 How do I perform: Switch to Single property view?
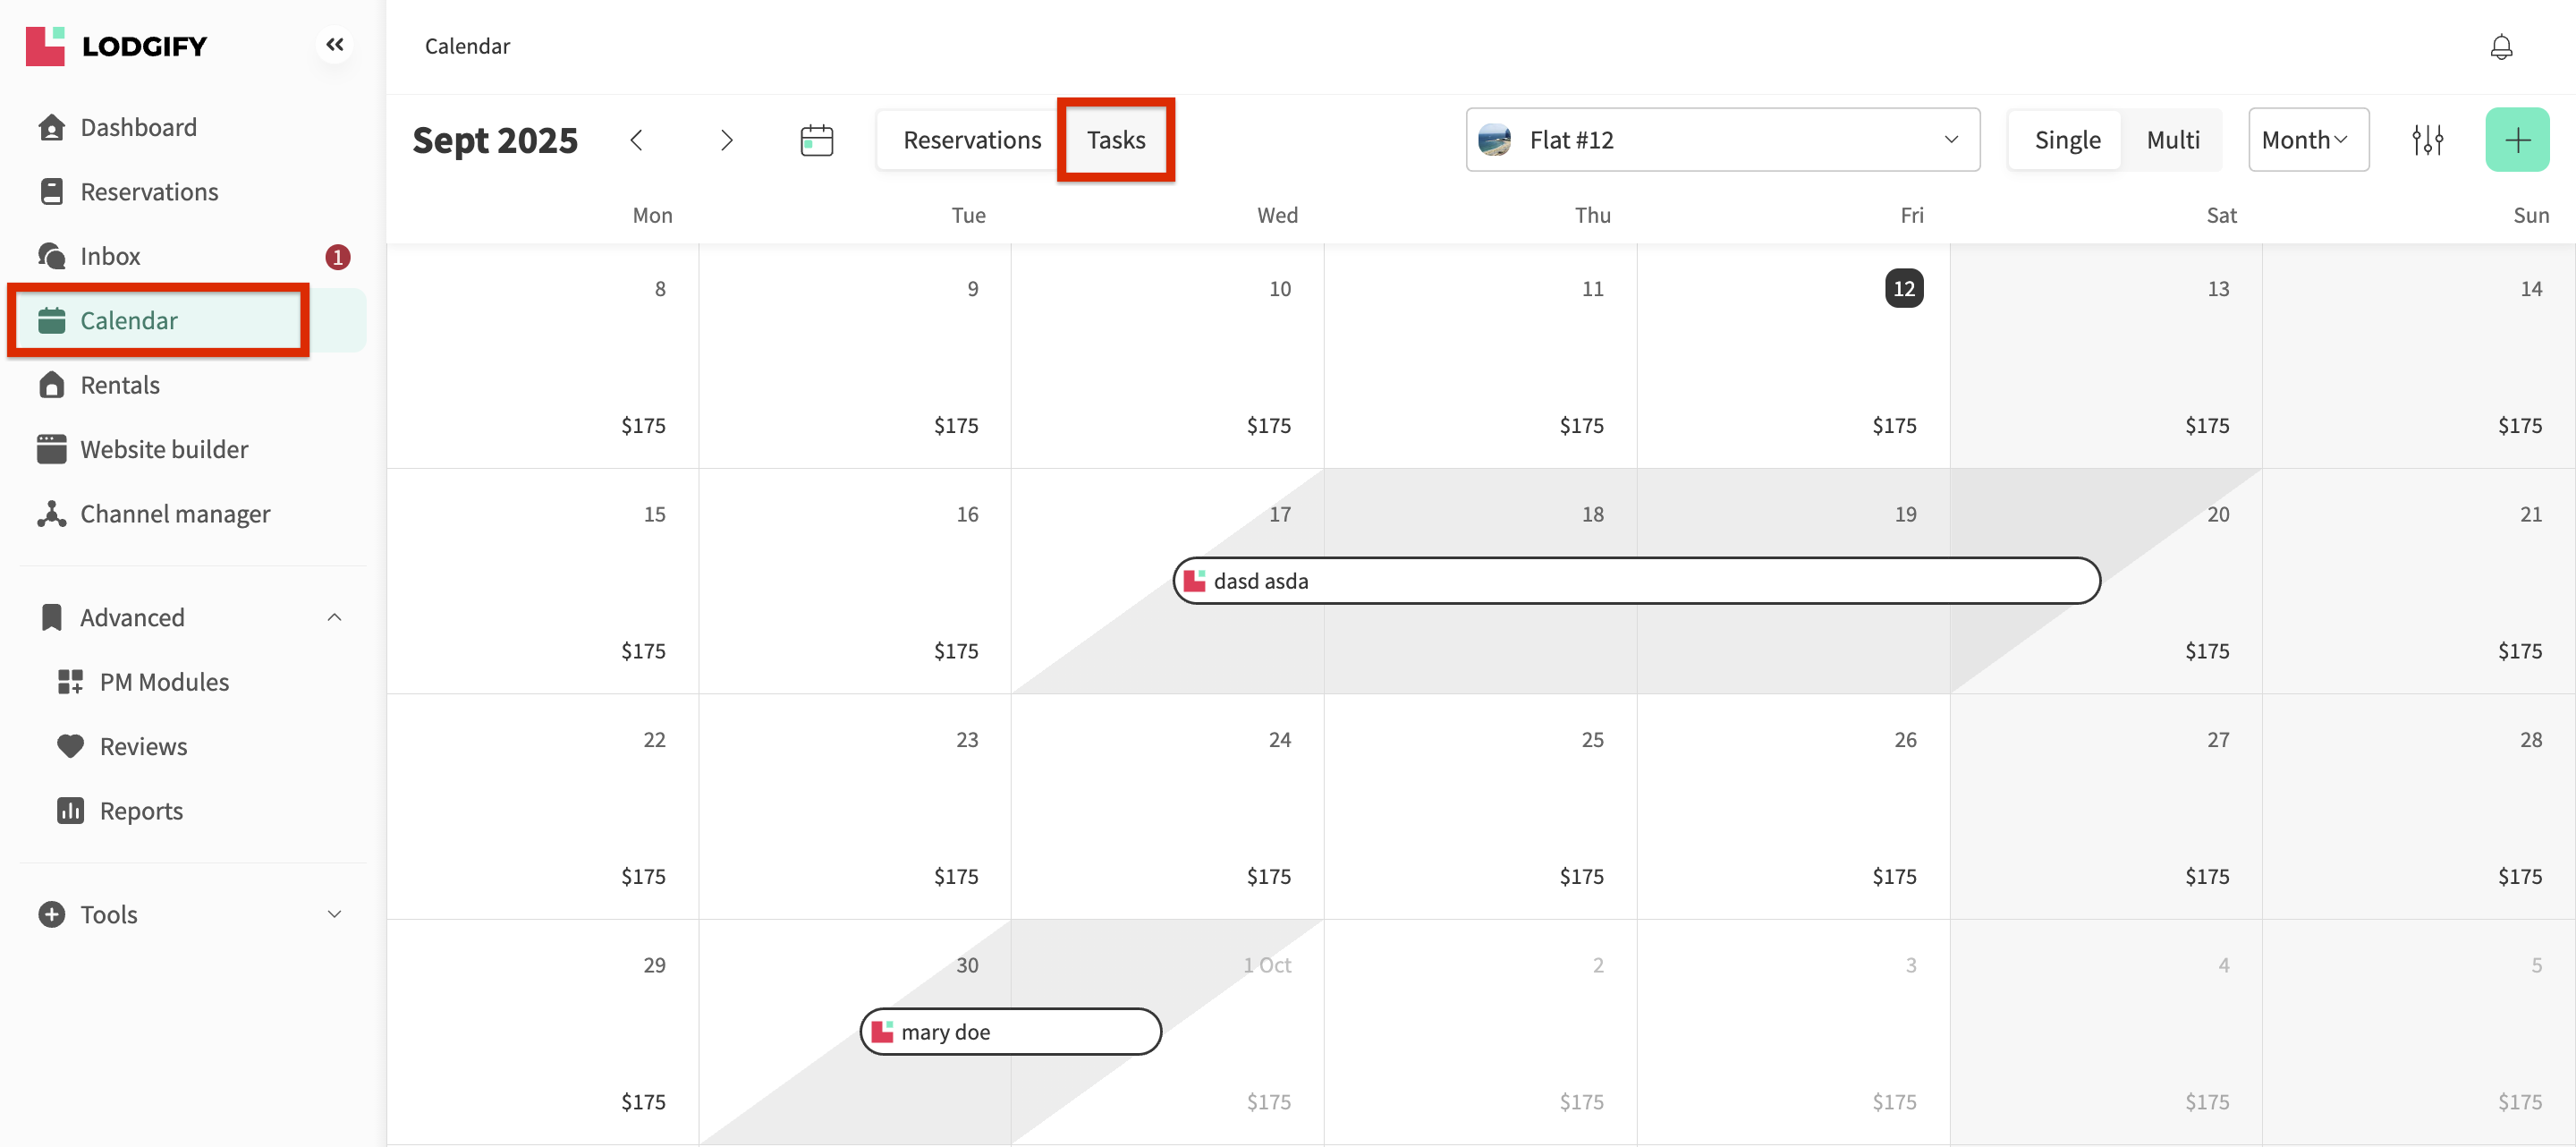[x=2066, y=140]
